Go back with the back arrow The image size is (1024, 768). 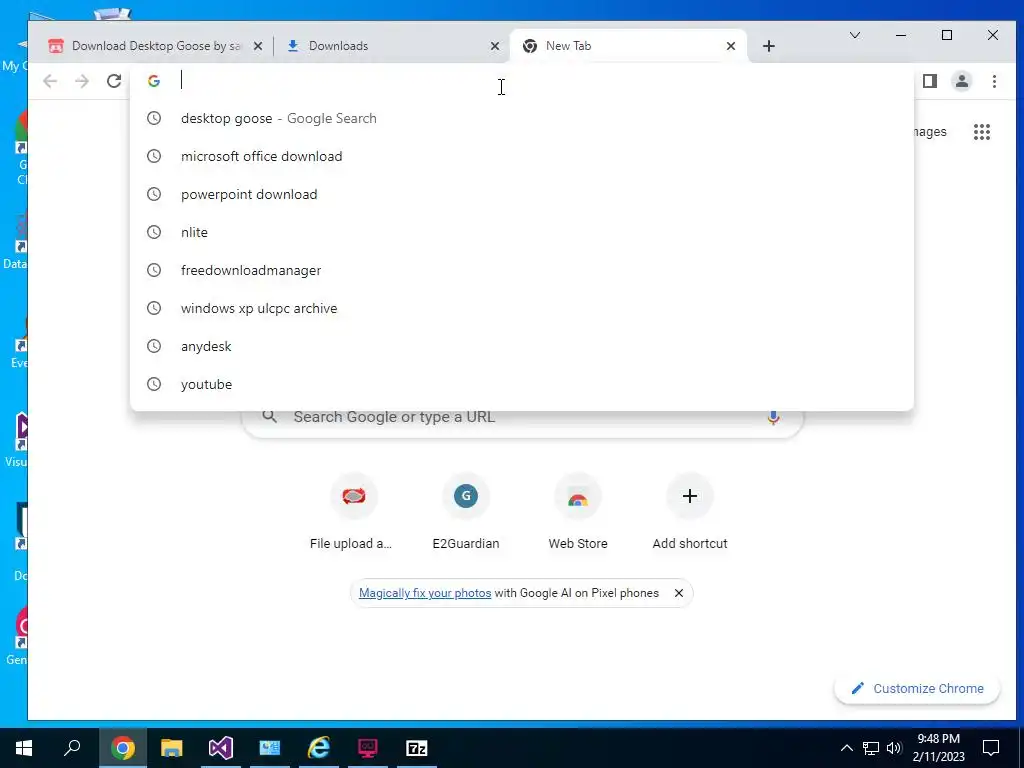(x=50, y=81)
